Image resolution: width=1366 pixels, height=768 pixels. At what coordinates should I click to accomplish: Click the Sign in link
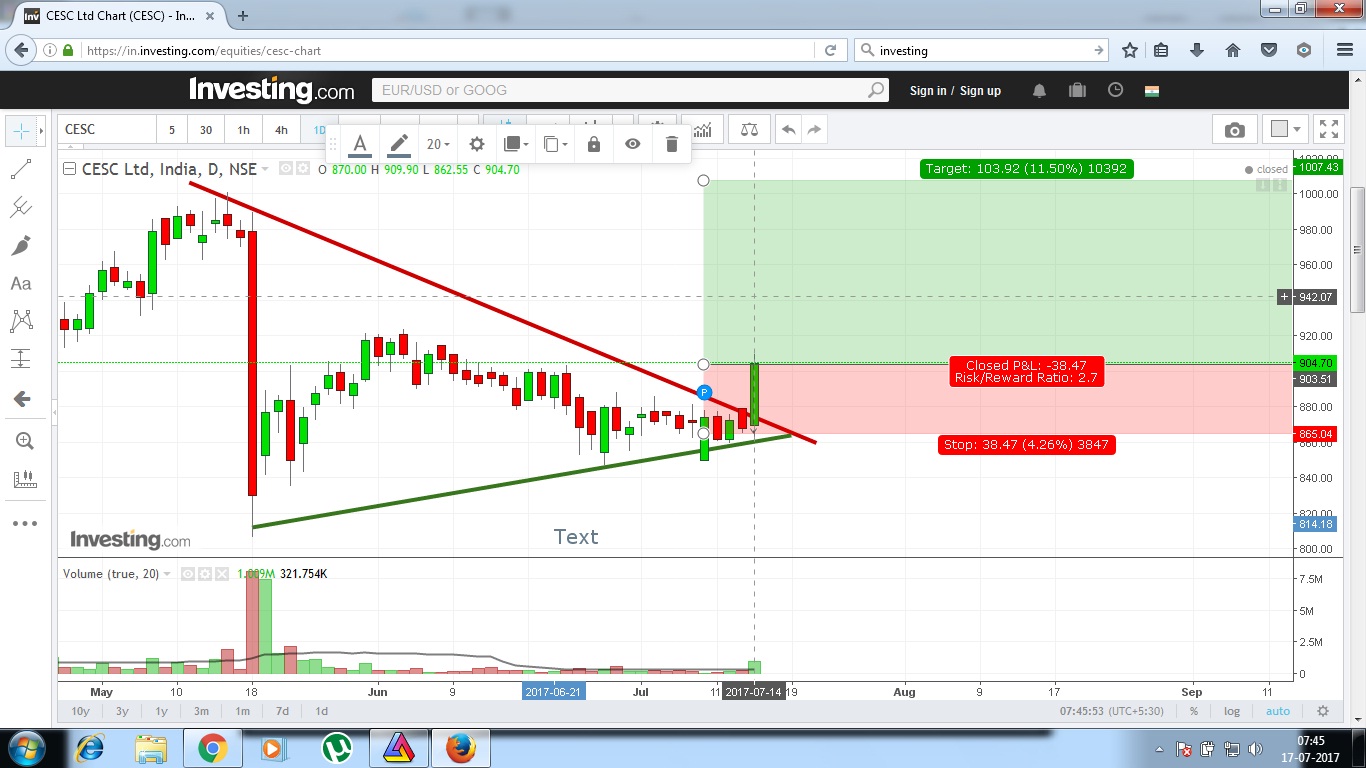coord(928,91)
